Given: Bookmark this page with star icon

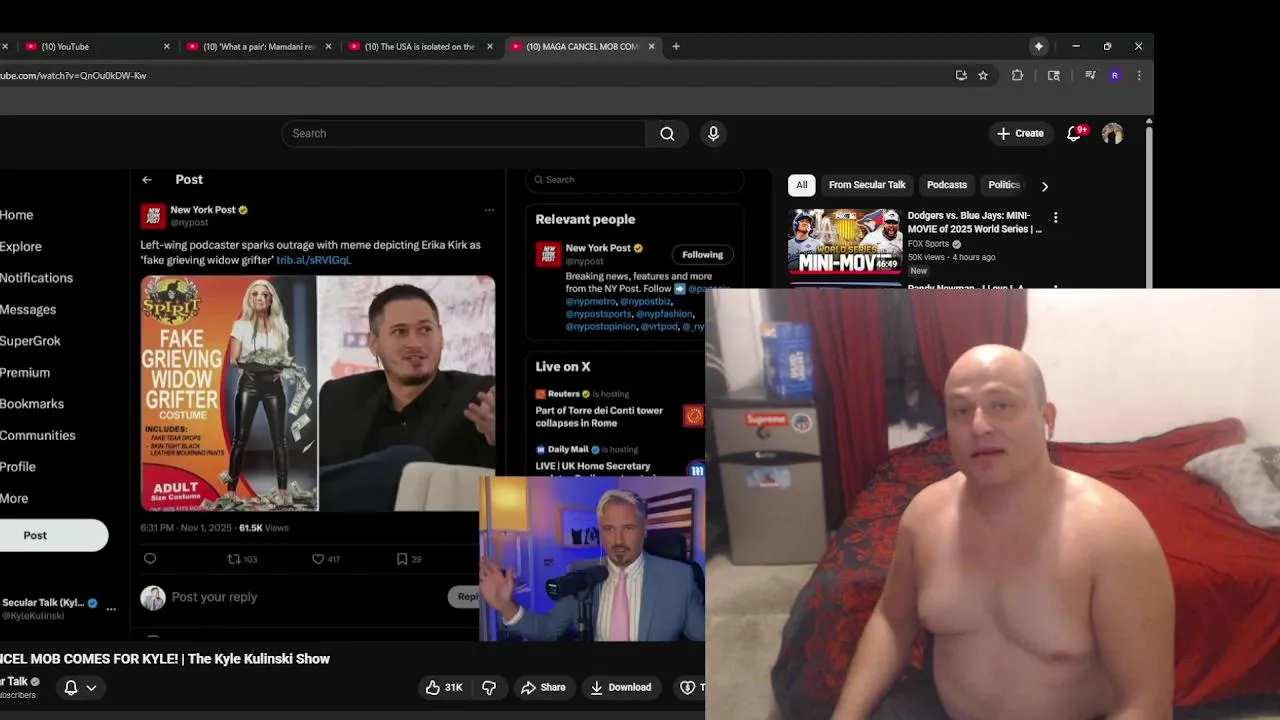Looking at the screenshot, I should [983, 75].
